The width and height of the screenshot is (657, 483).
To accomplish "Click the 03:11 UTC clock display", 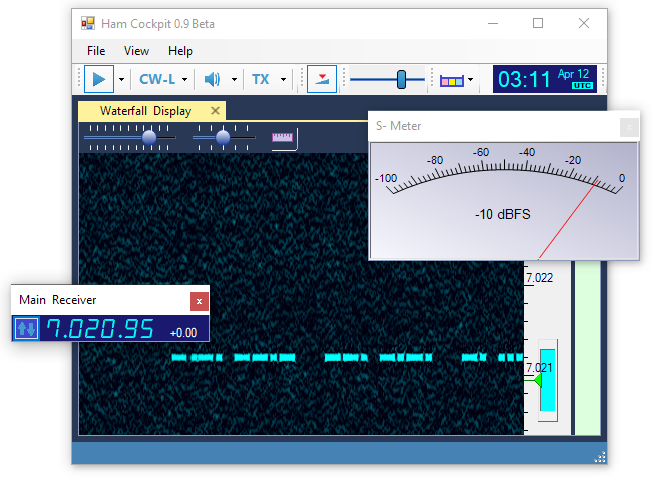I will (x=545, y=79).
